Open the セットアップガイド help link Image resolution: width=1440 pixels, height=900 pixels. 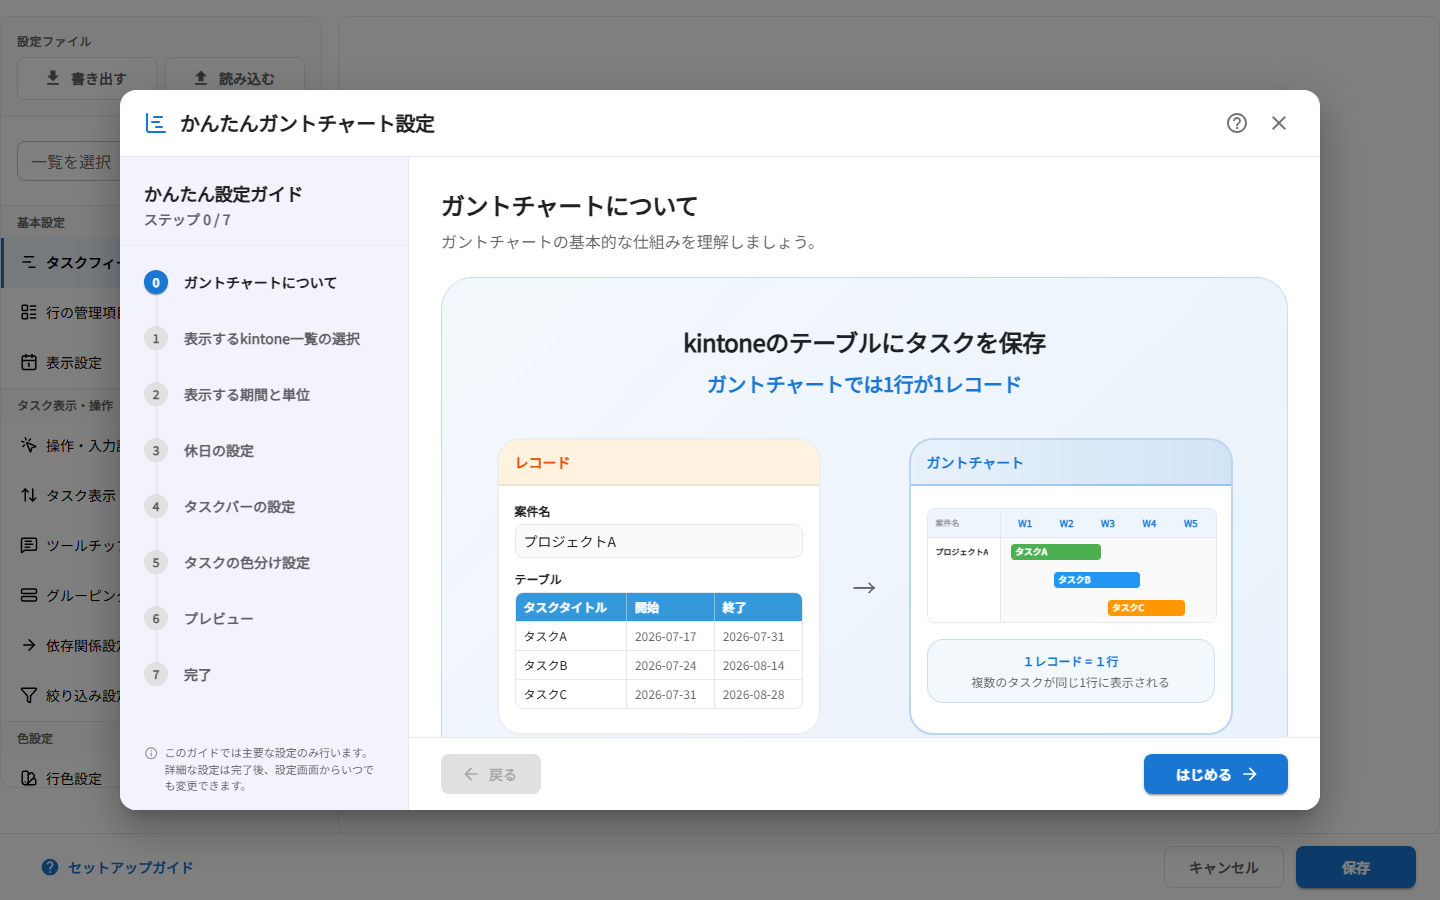coord(118,868)
